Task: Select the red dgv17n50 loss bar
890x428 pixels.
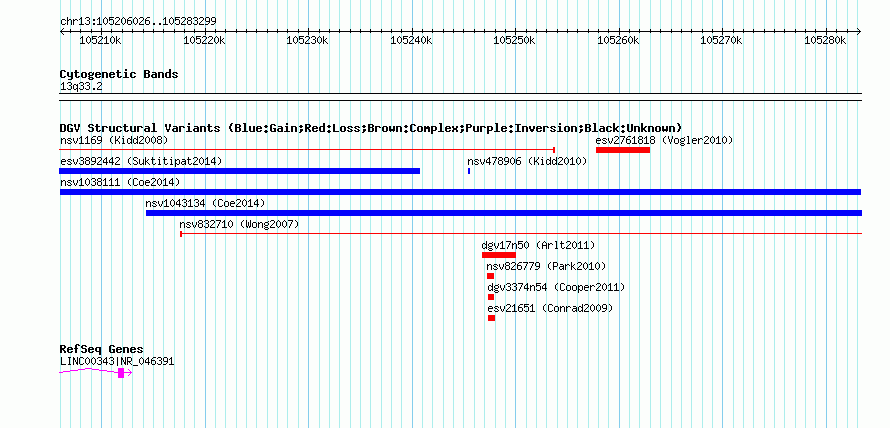Action: pos(498,255)
